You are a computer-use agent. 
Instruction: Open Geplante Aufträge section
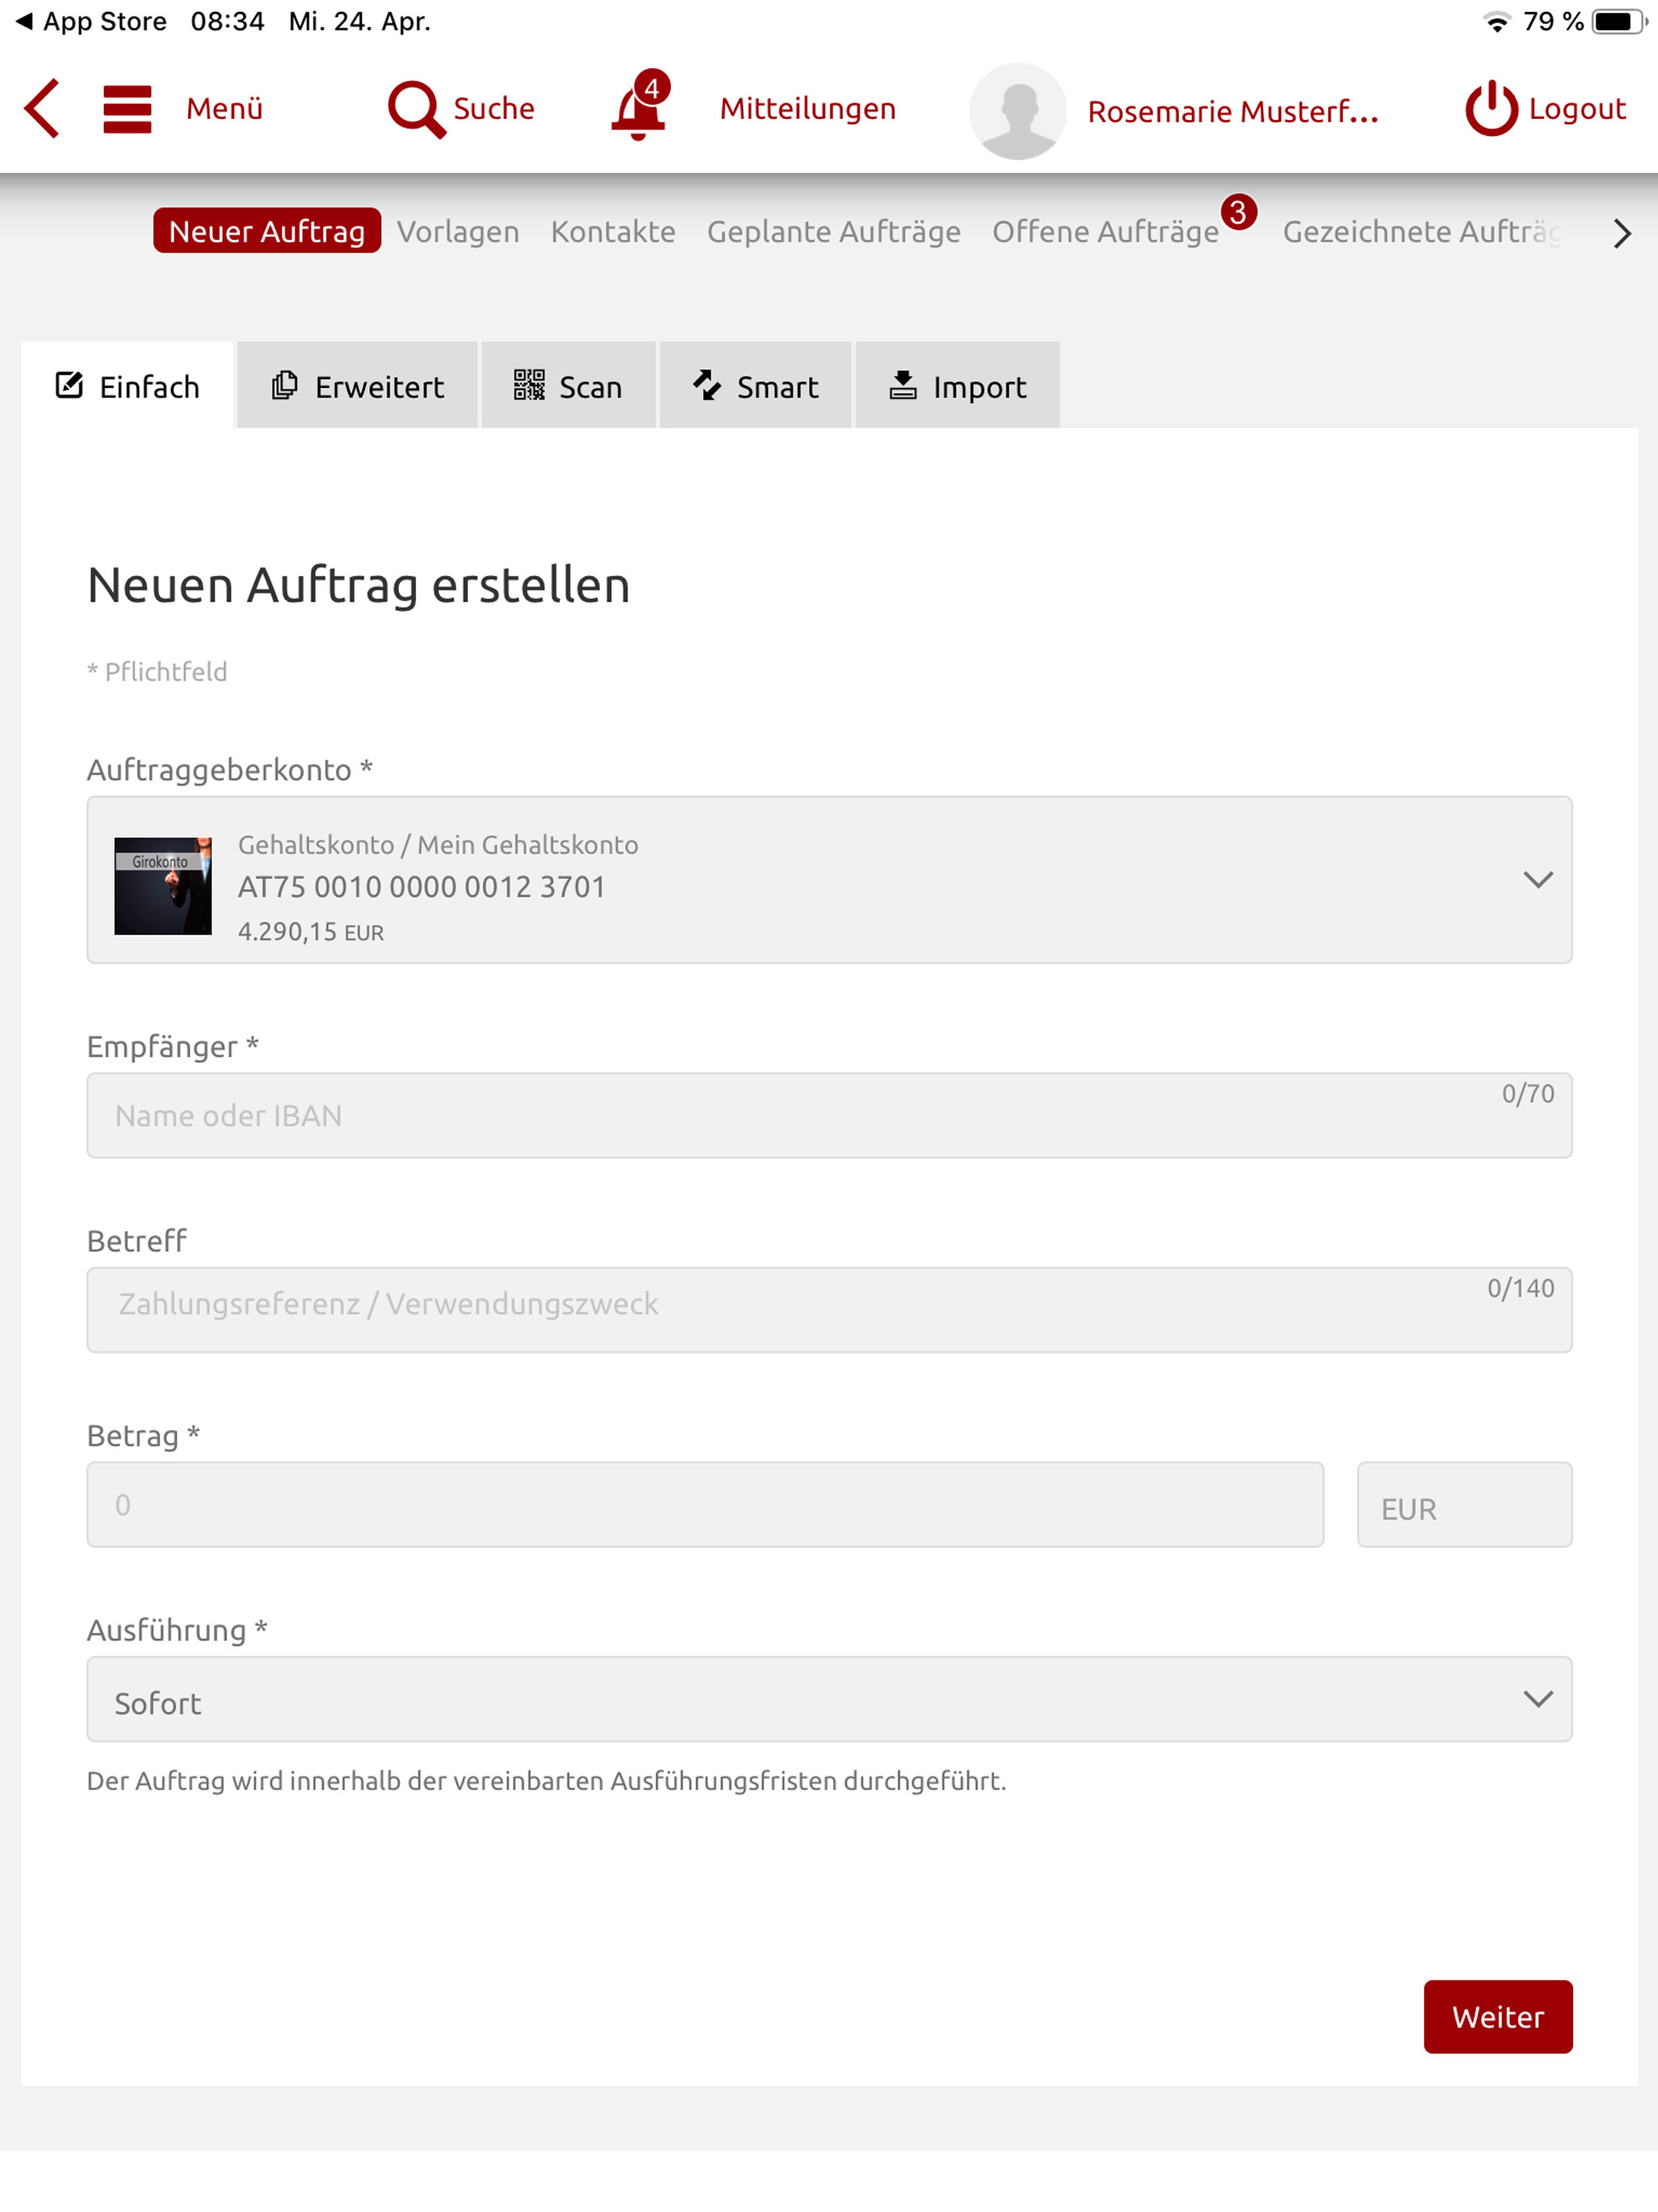(833, 231)
